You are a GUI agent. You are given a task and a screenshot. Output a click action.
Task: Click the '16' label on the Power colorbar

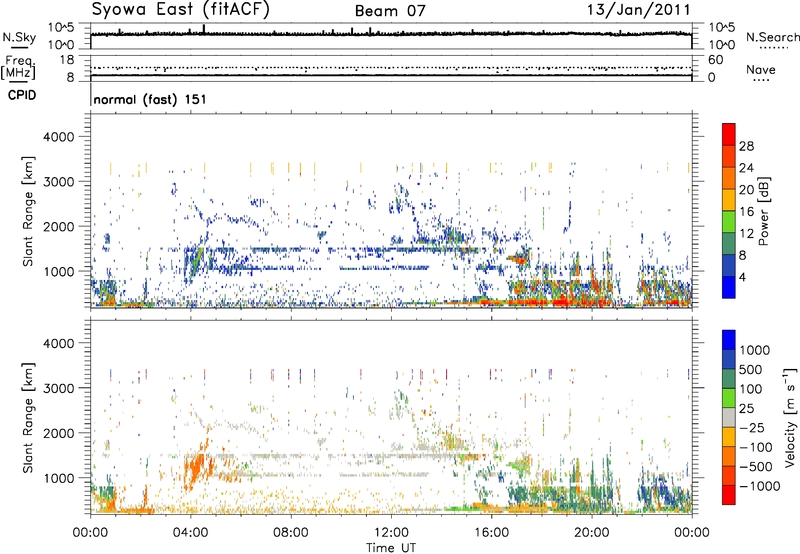click(x=746, y=212)
